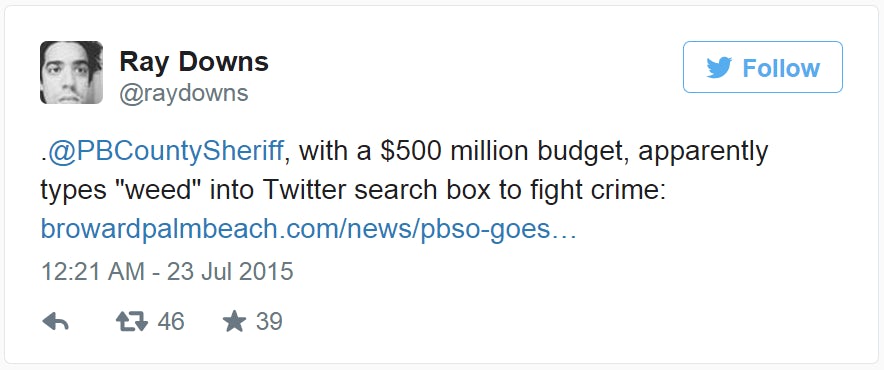Click the Ray Downs display name
The height and width of the screenshot is (370, 884).
tap(194, 61)
